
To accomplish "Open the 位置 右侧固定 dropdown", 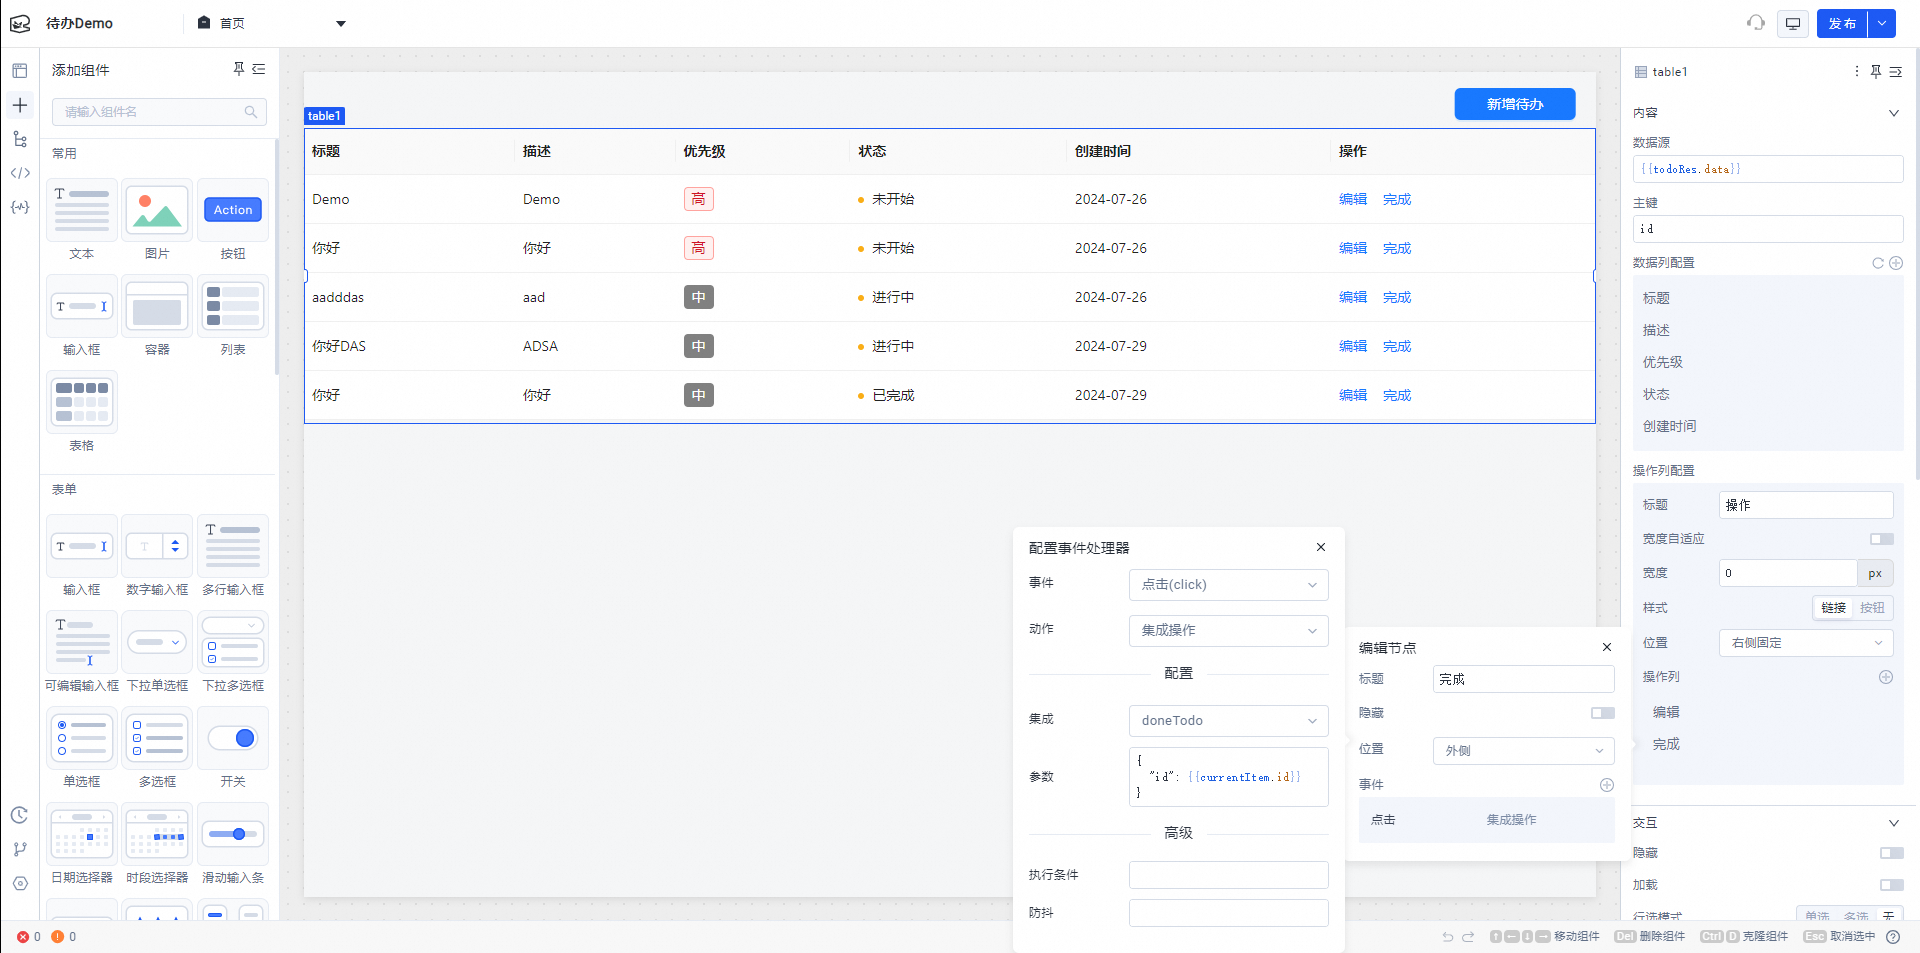I will (1807, 643).
